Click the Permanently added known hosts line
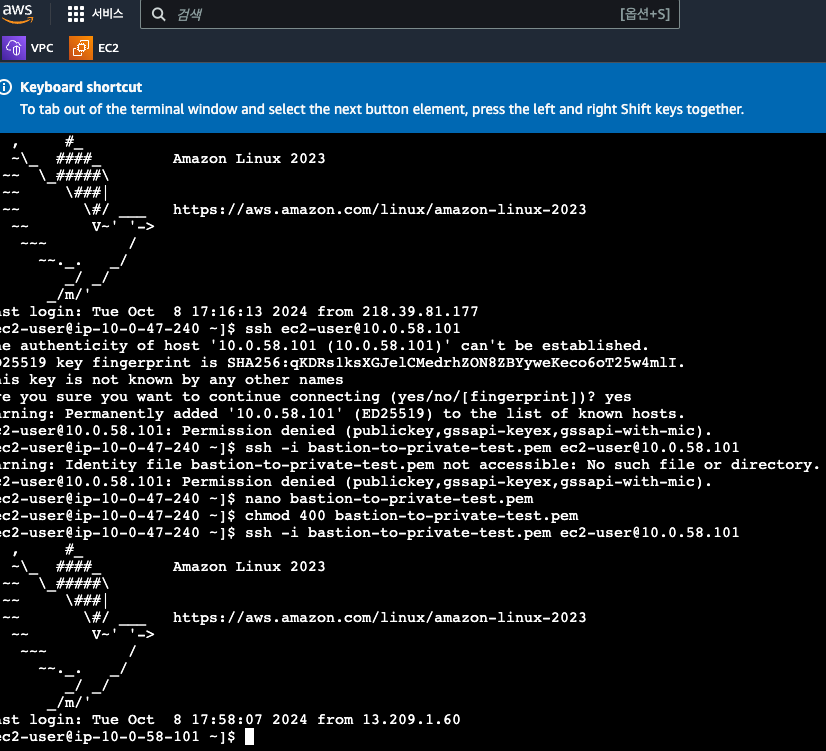Image resolution: width=826 pixels, height=751 pixels. [x=342, y=413]
